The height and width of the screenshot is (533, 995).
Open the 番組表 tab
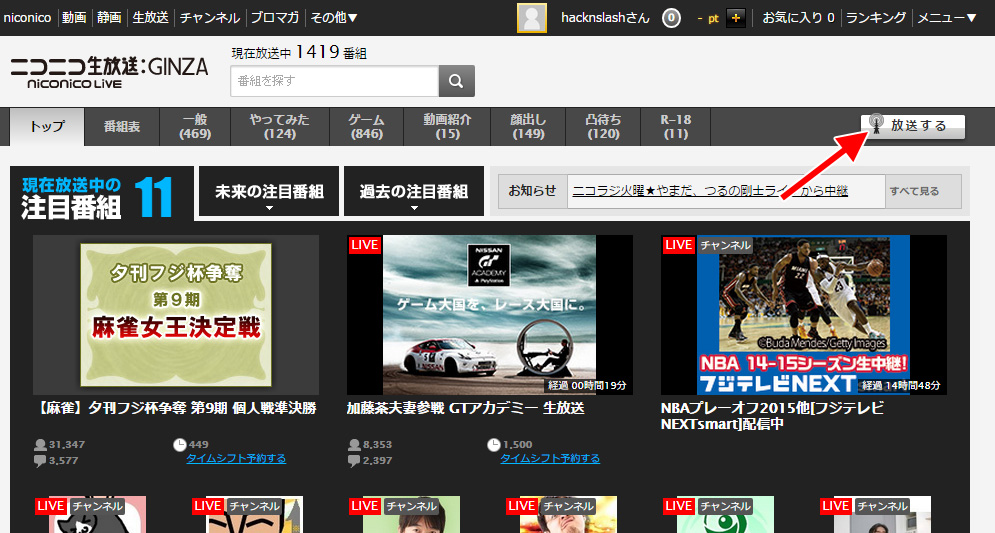click(x=122, y=126)
